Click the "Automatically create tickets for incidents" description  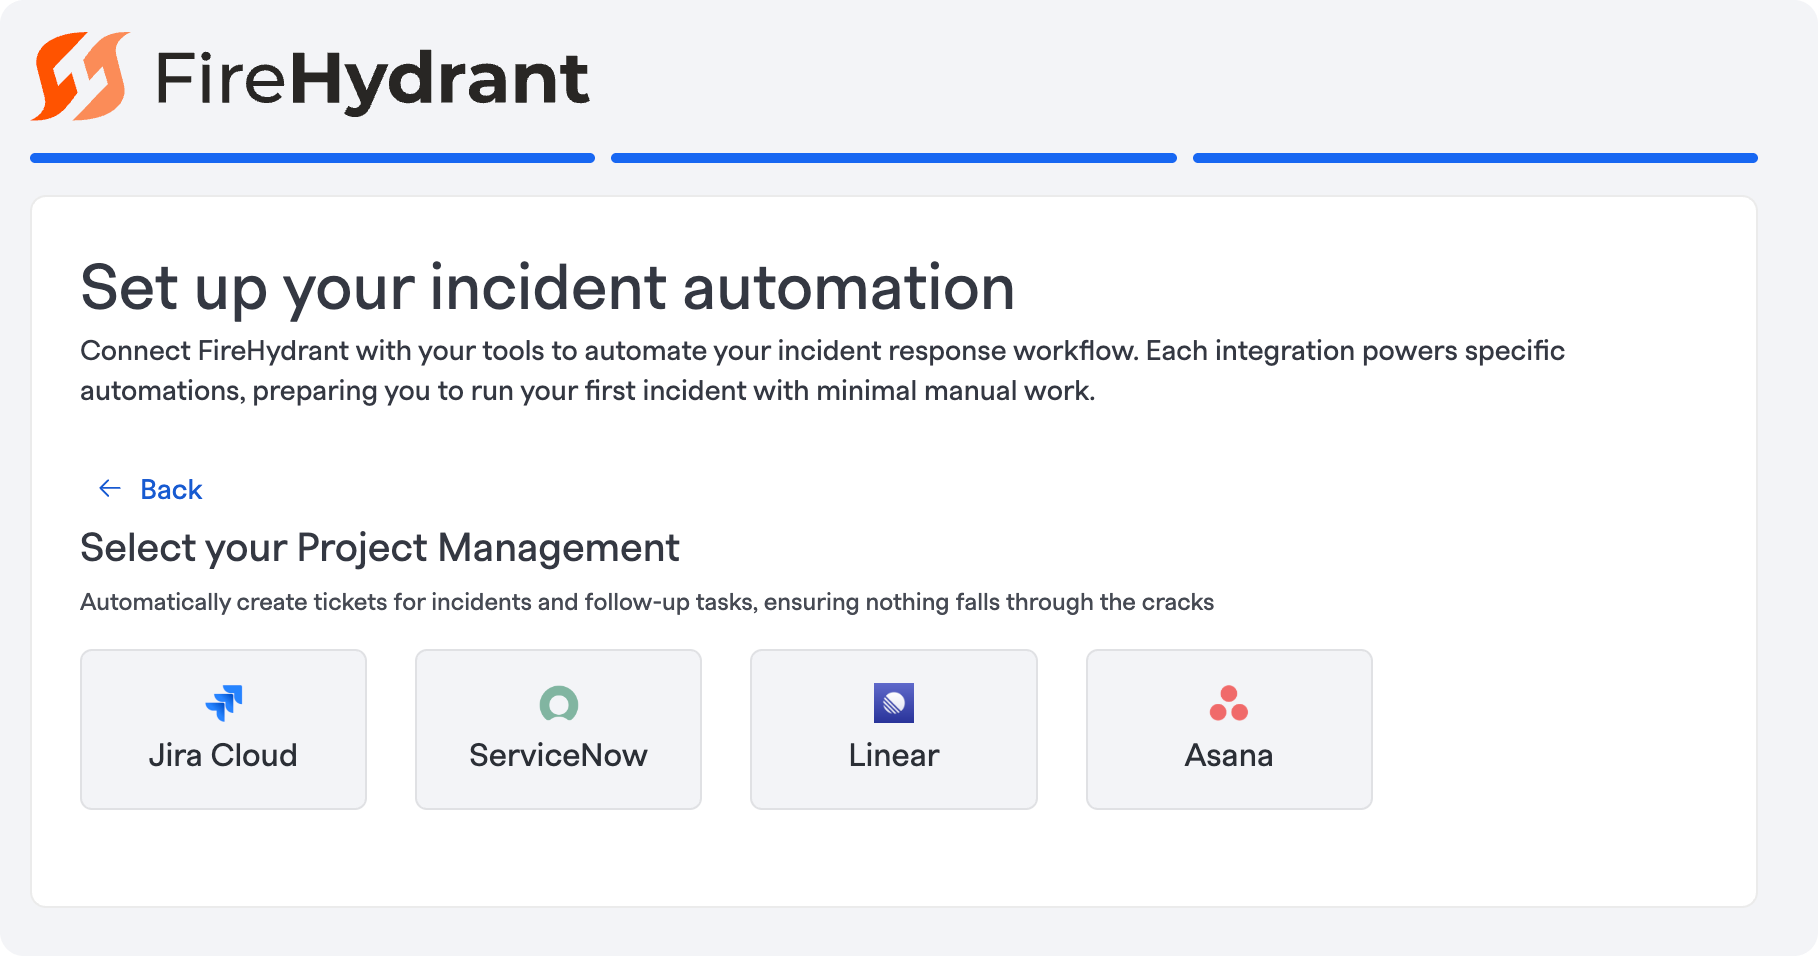[x=647, y=602]
